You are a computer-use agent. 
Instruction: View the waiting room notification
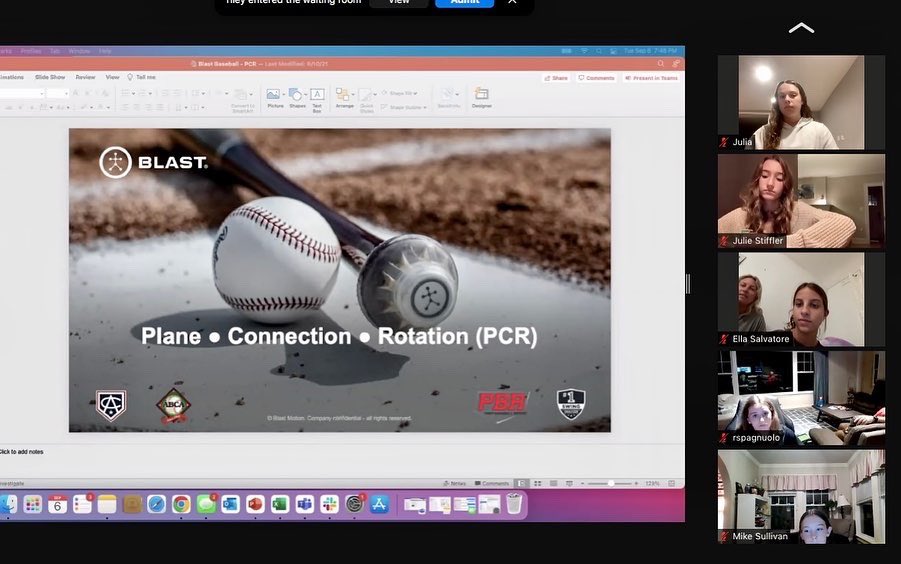click(399, 2)
